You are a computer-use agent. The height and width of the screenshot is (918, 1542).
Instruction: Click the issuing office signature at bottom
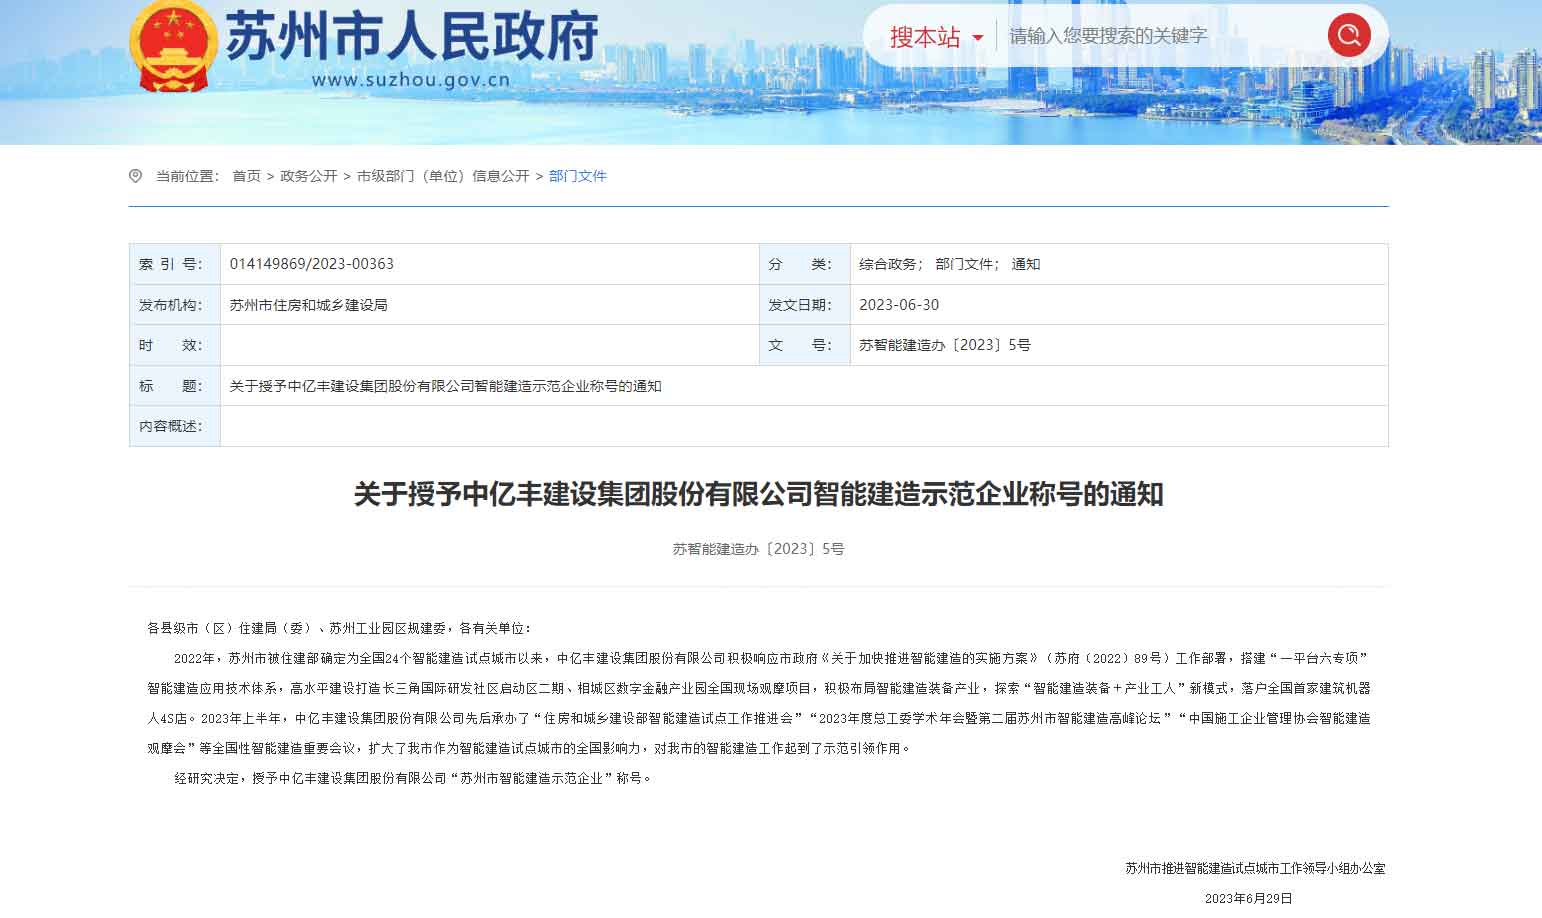point(1254,868)
